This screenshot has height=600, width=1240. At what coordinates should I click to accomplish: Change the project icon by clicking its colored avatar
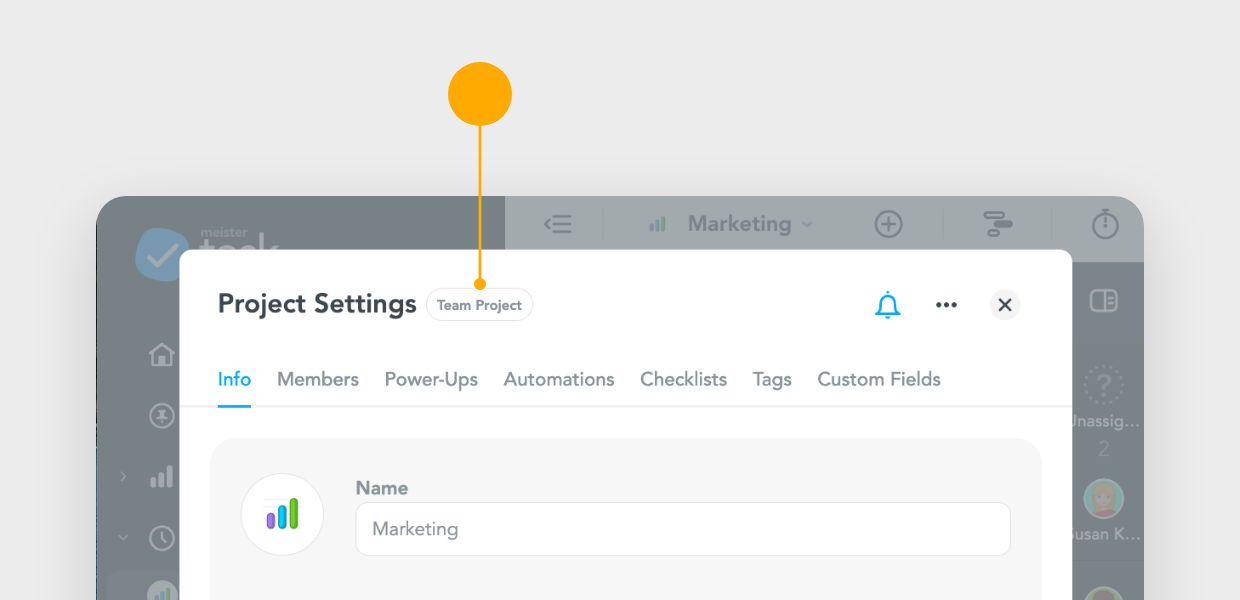pos(282,514)
